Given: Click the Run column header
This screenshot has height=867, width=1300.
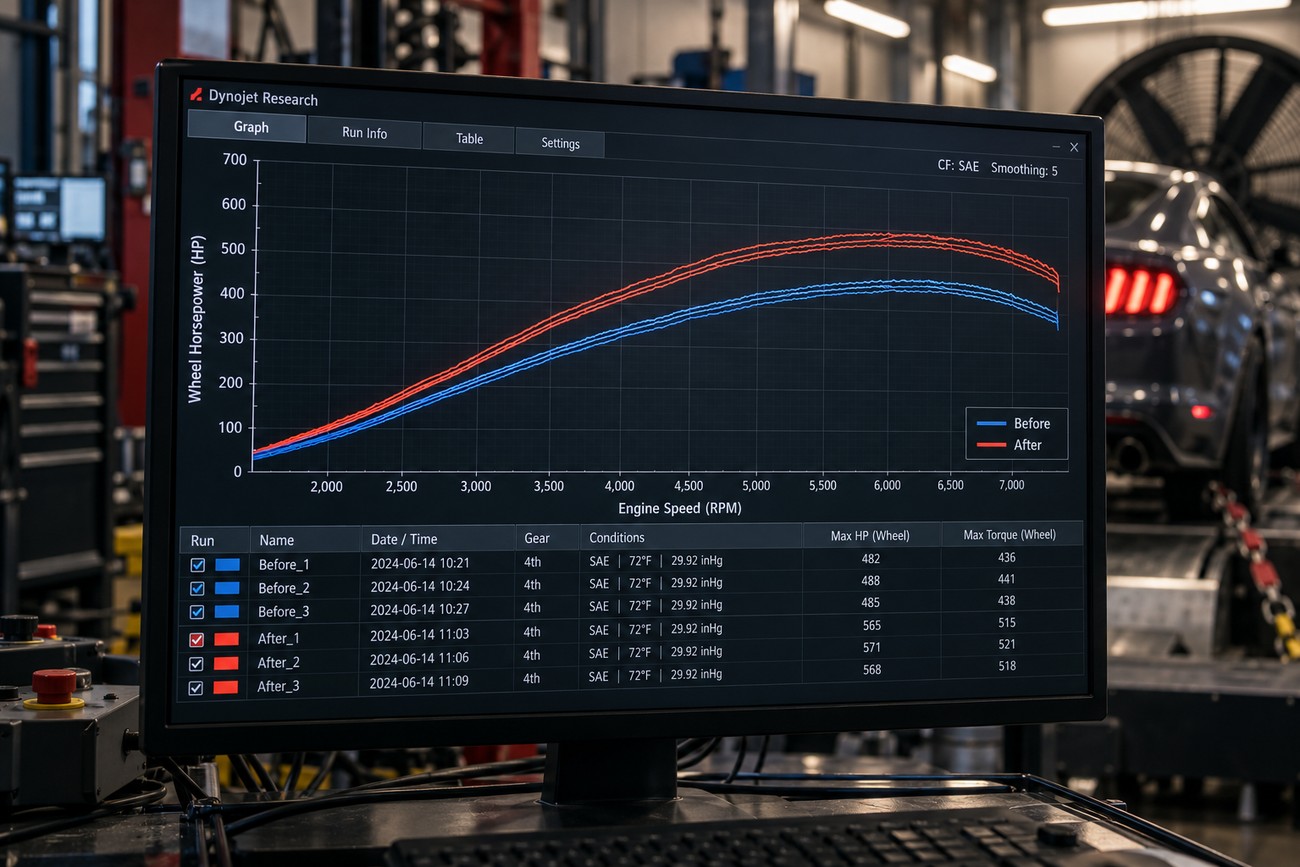Looking at the screenshot, I should 215,540.
